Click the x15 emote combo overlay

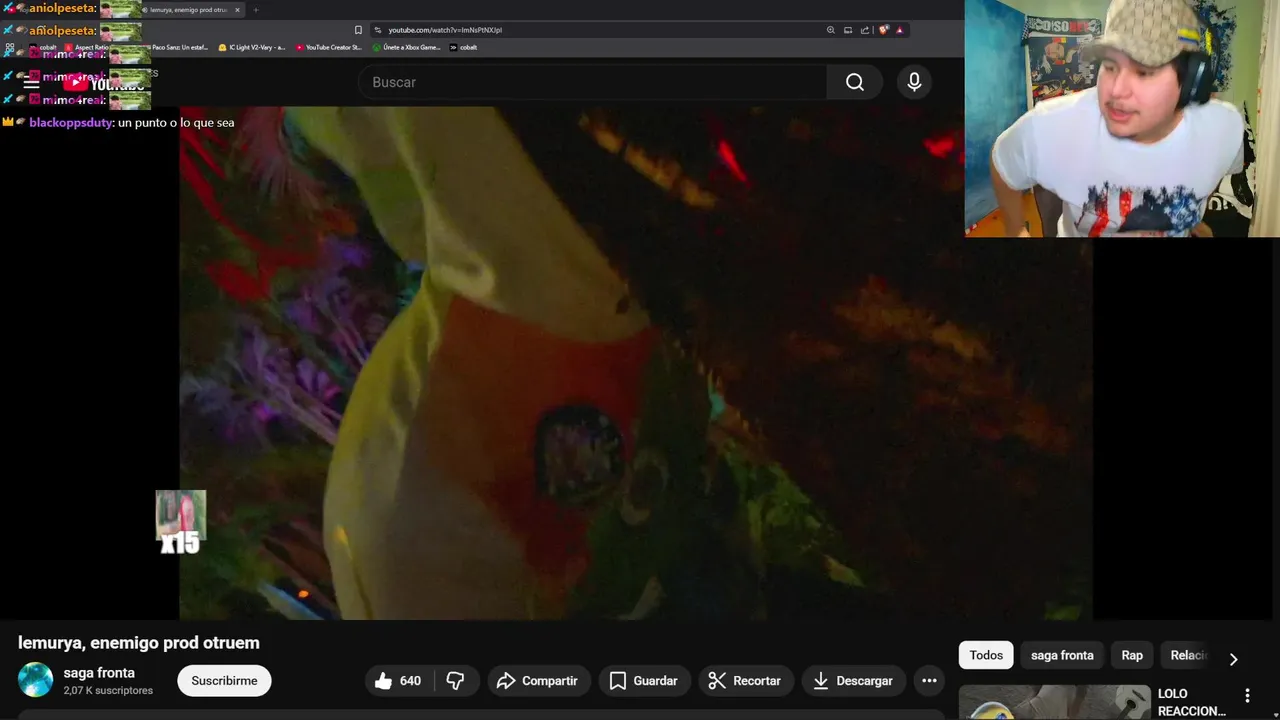click(181, 522)
